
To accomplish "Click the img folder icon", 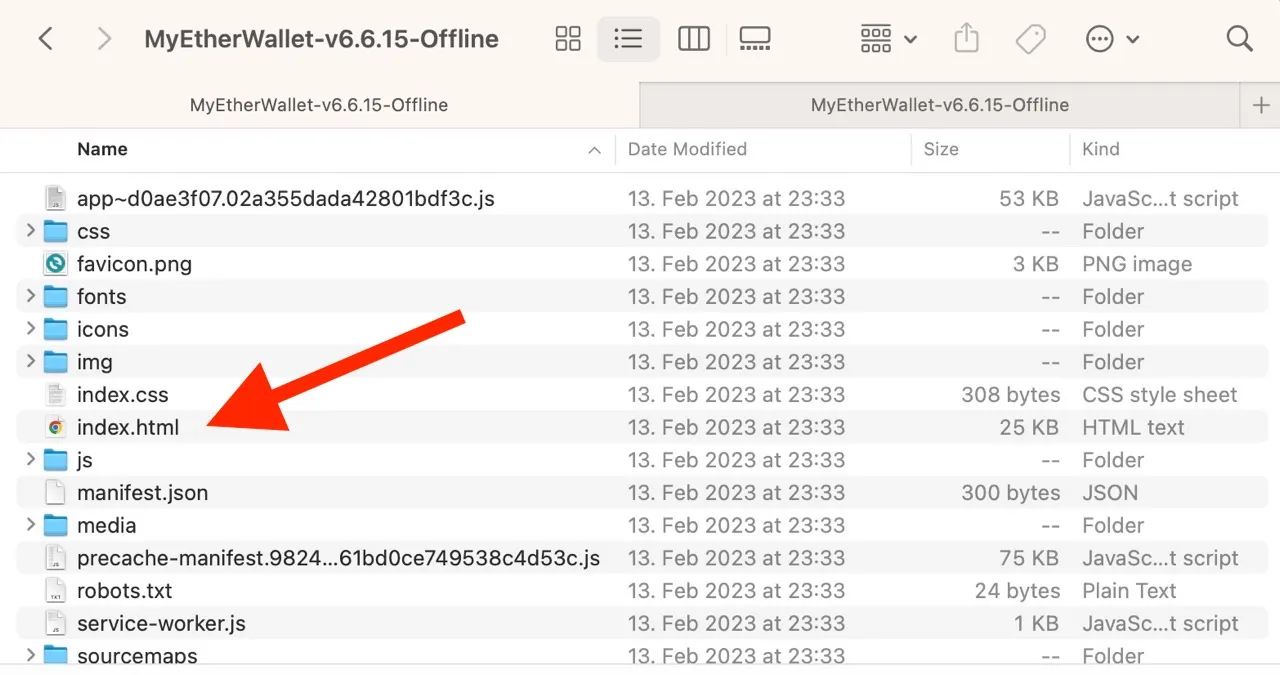I will pyautogui.click(x=56, y=361).
